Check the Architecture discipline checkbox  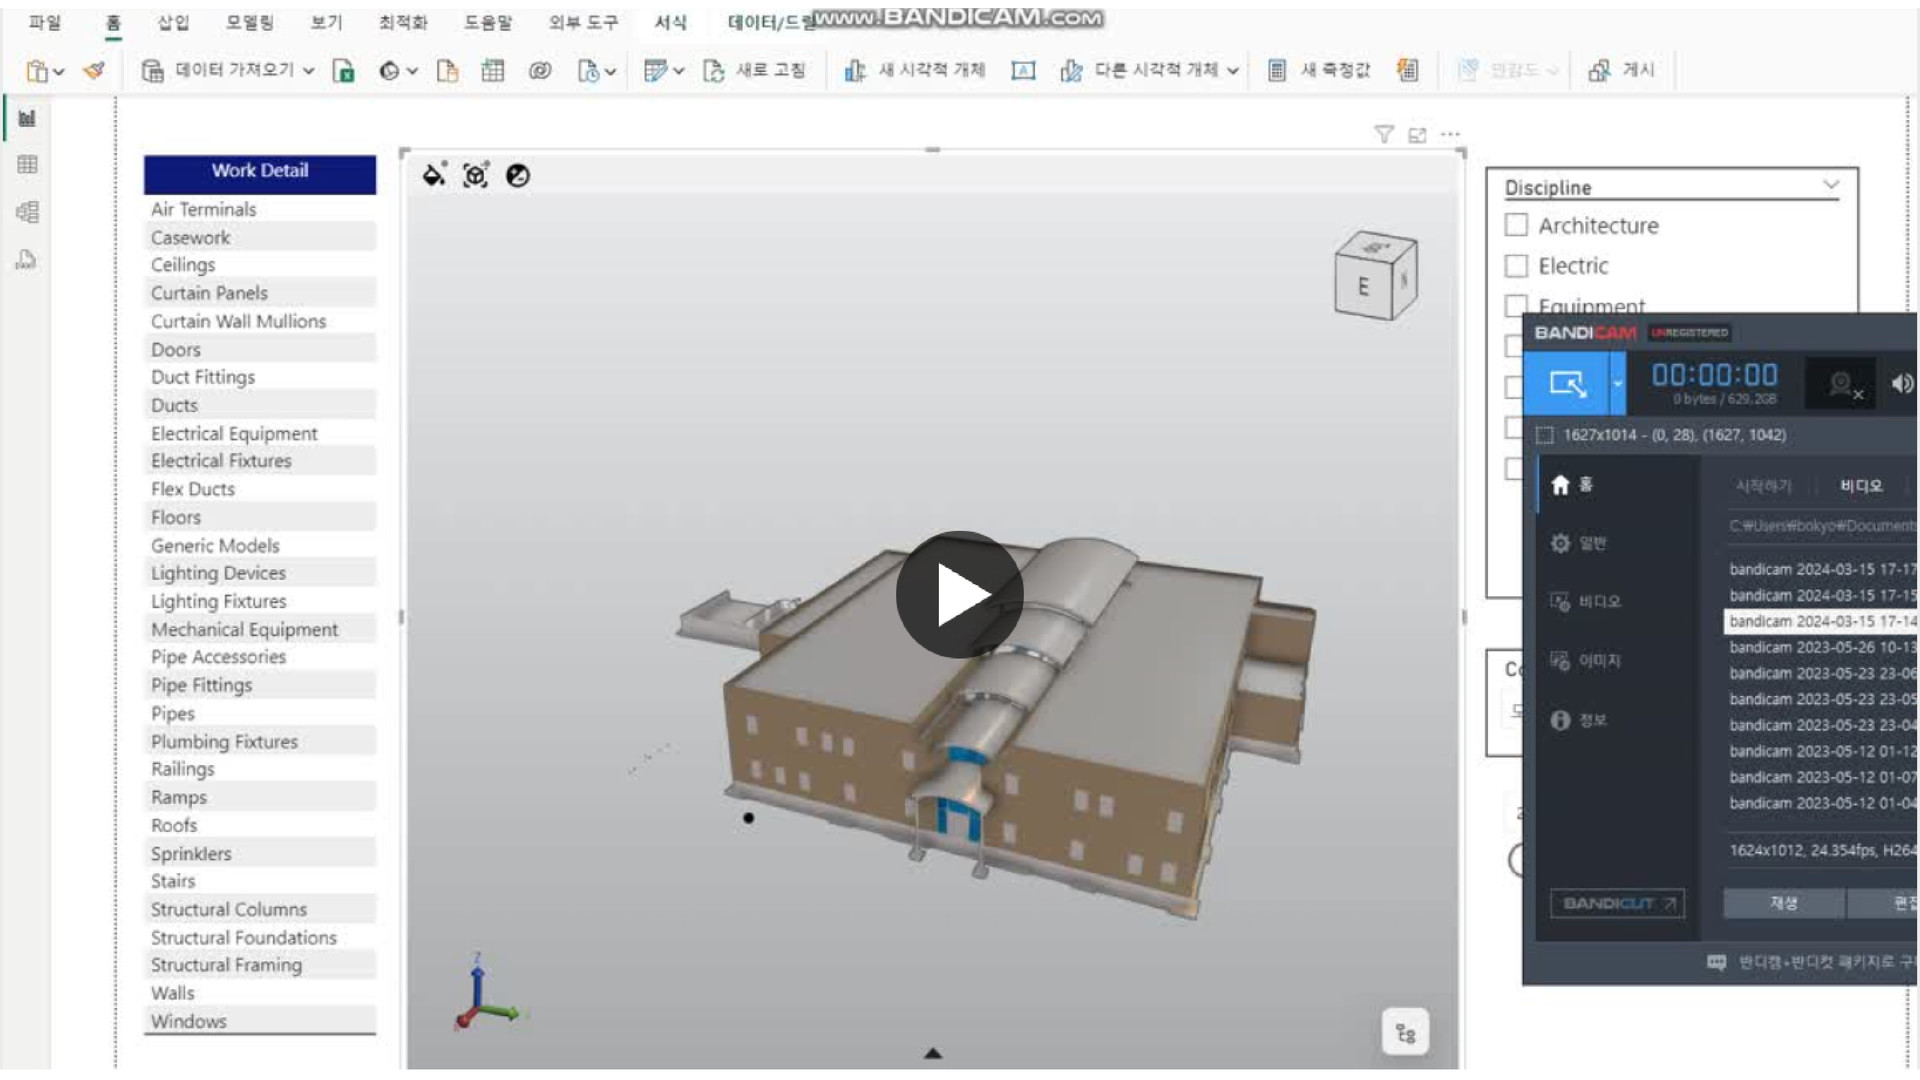[x=1516, y=225]
